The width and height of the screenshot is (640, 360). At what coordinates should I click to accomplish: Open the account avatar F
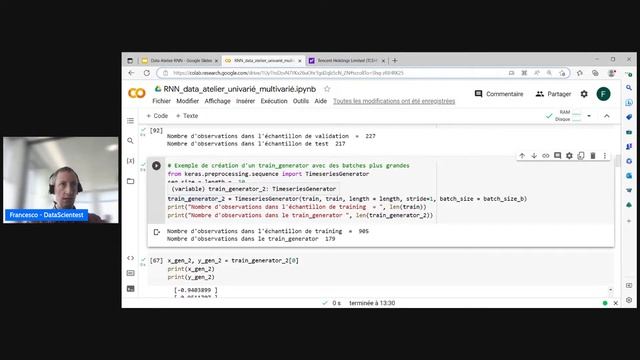click(603, 94)
